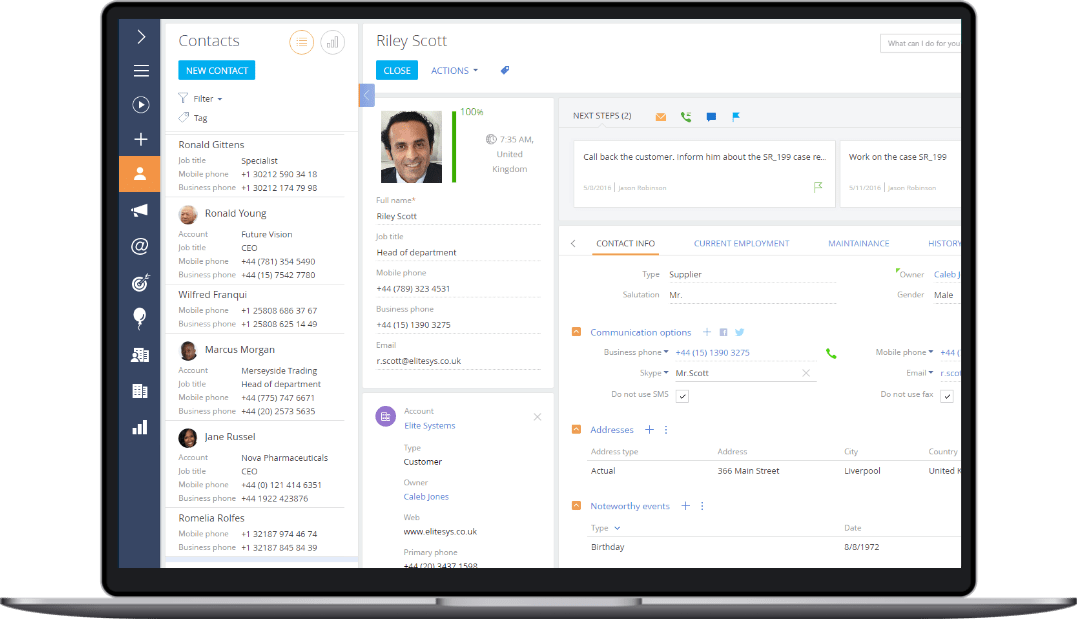This screenshot has height=619, width=1077.
Task: Open the Contacts section in the sidebar
Action: 140,174
